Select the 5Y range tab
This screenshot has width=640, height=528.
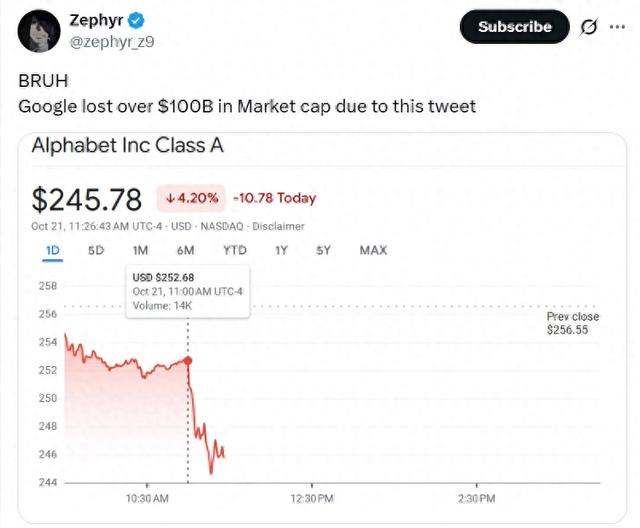point(323,250)
